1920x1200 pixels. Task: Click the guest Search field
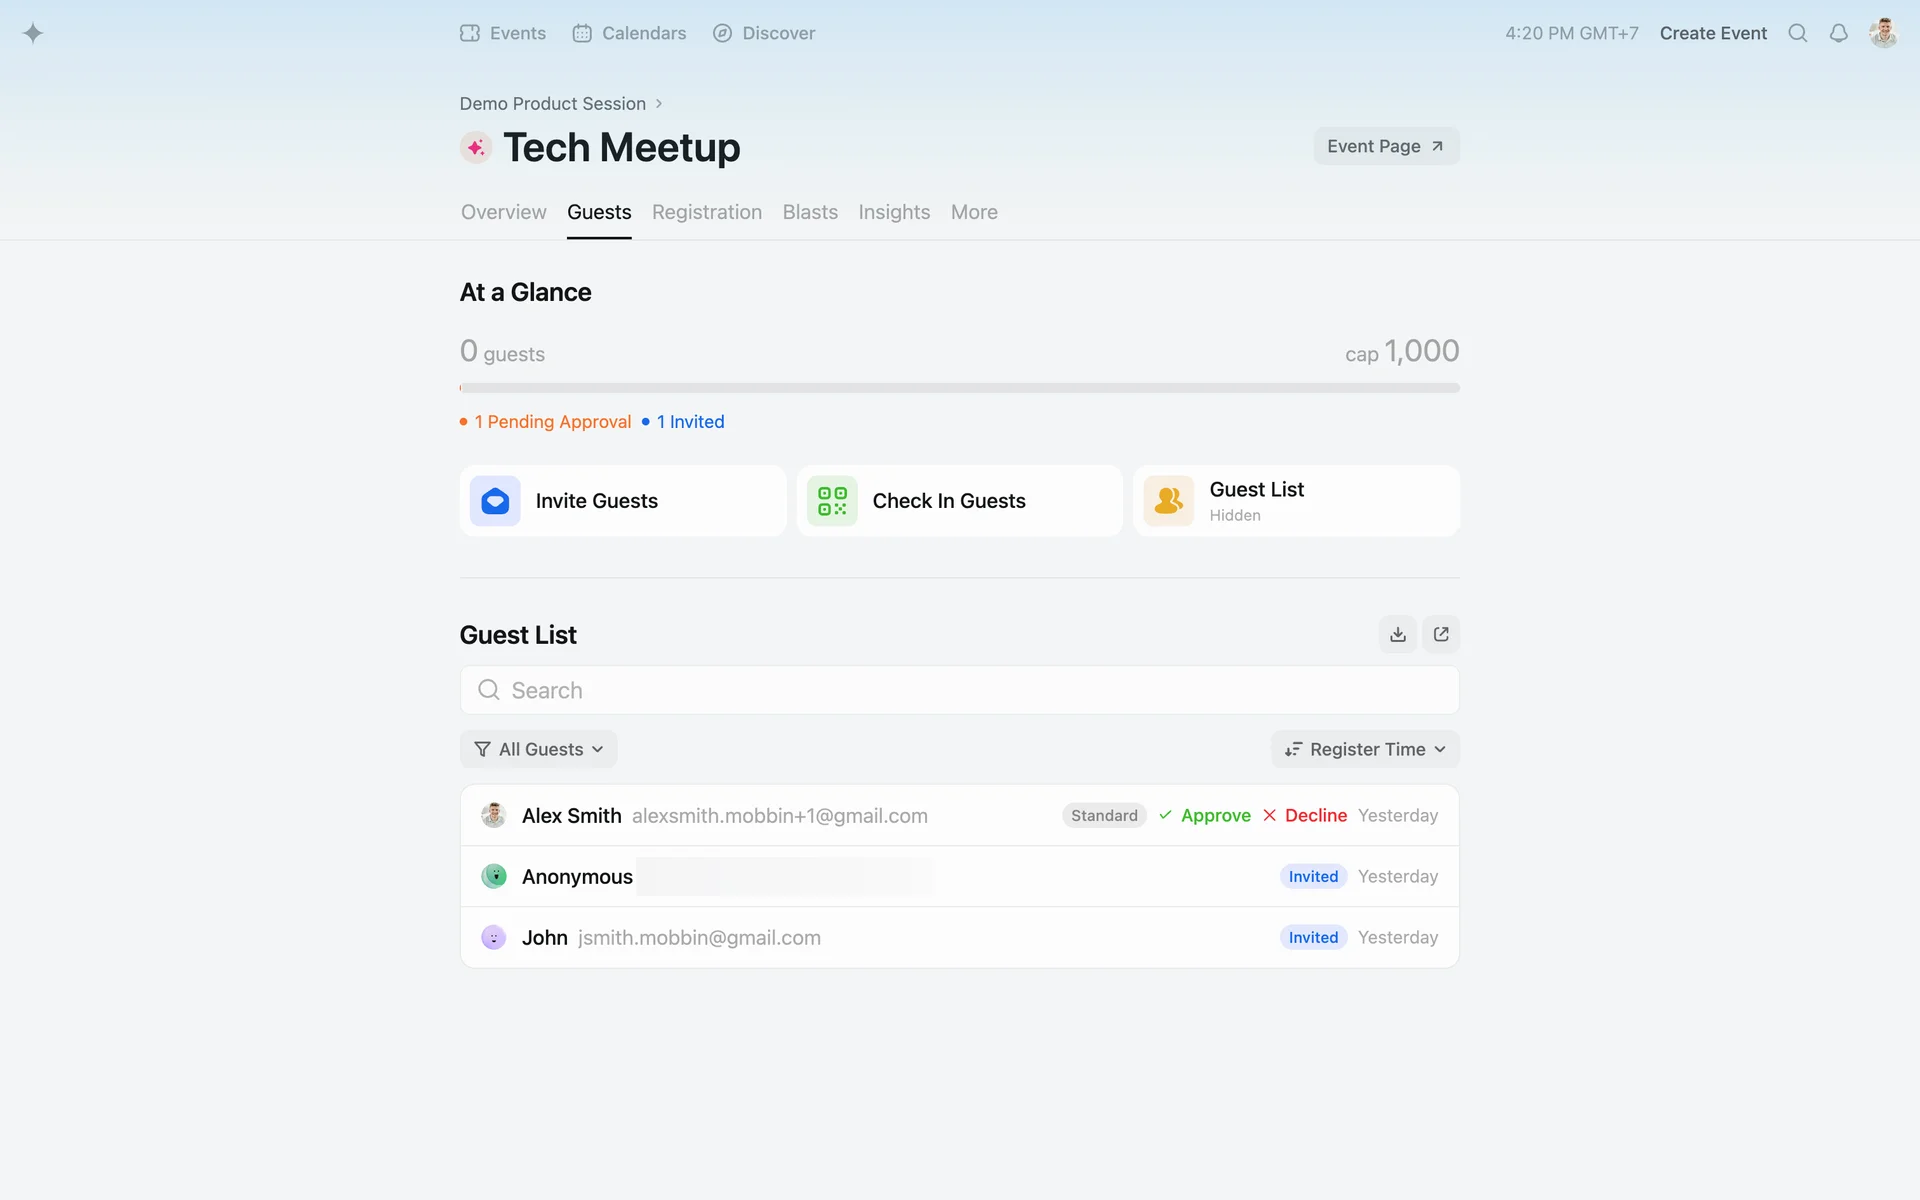[x=959, y=690]
